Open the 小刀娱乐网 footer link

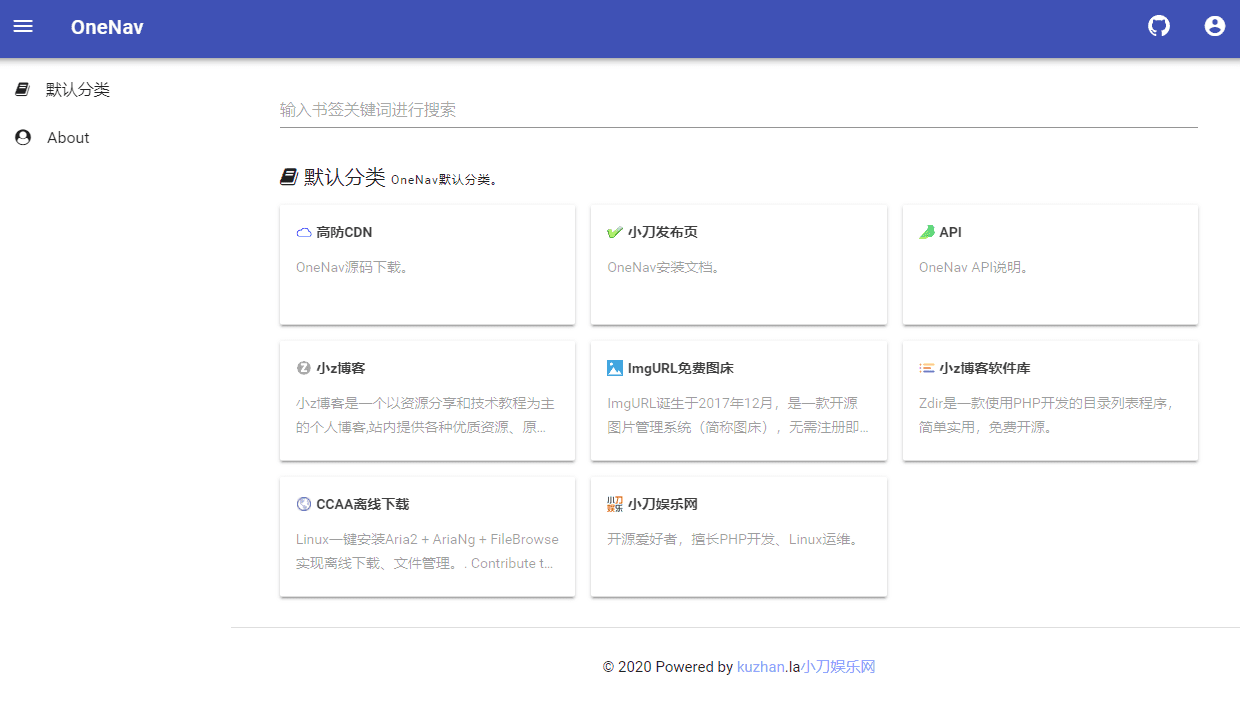(838, 667)
